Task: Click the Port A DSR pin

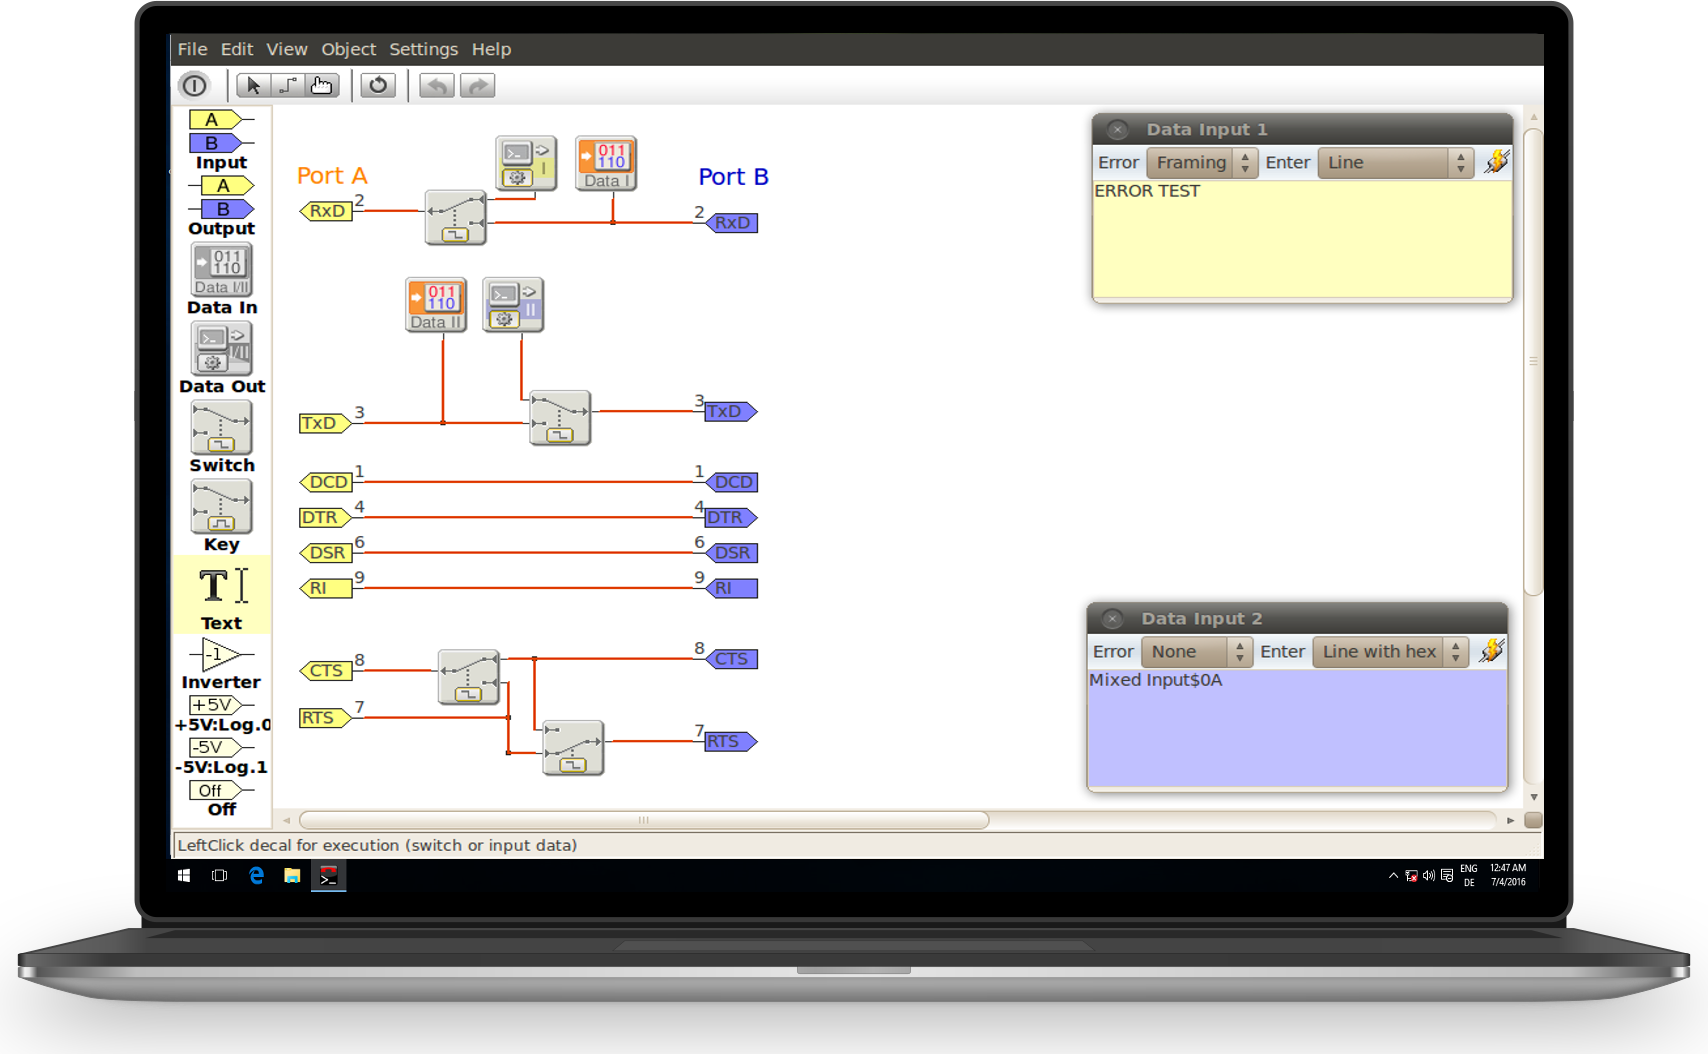Action: point(327,553)
